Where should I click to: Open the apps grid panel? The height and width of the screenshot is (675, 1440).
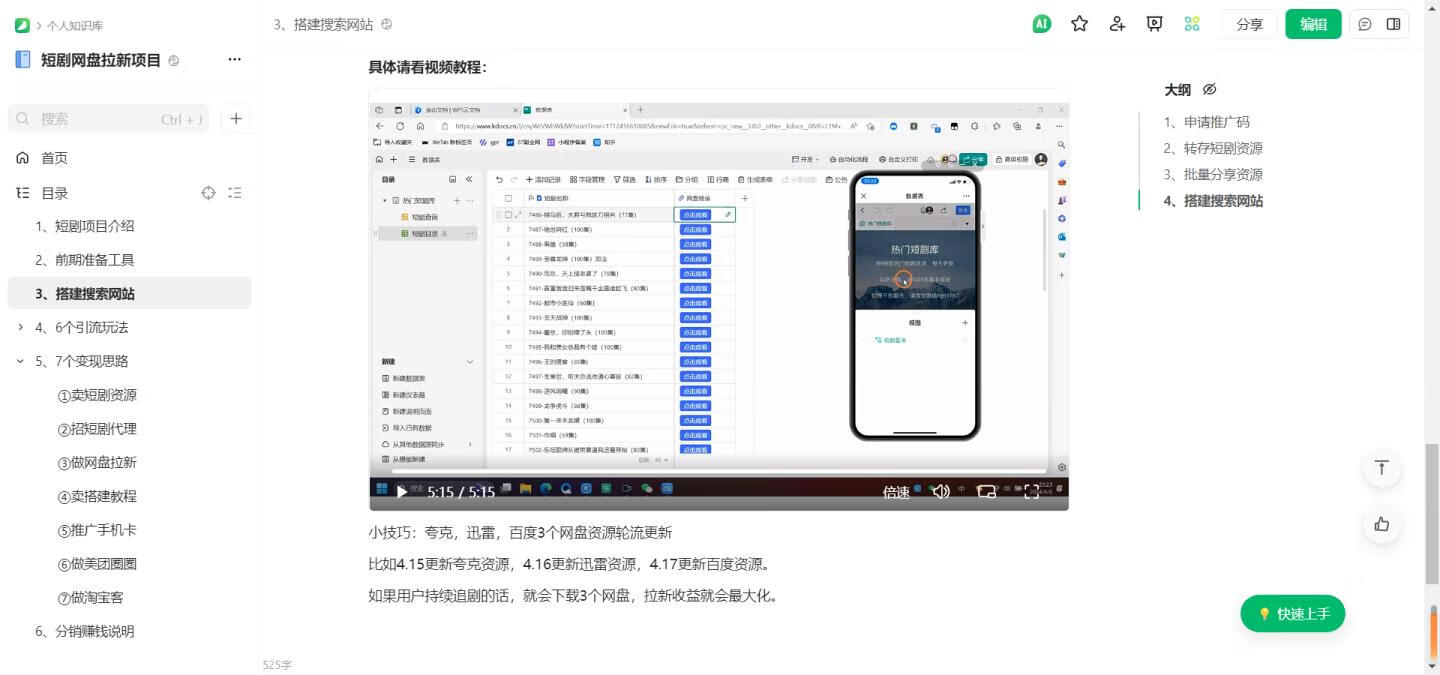(x=1191, y=24)
